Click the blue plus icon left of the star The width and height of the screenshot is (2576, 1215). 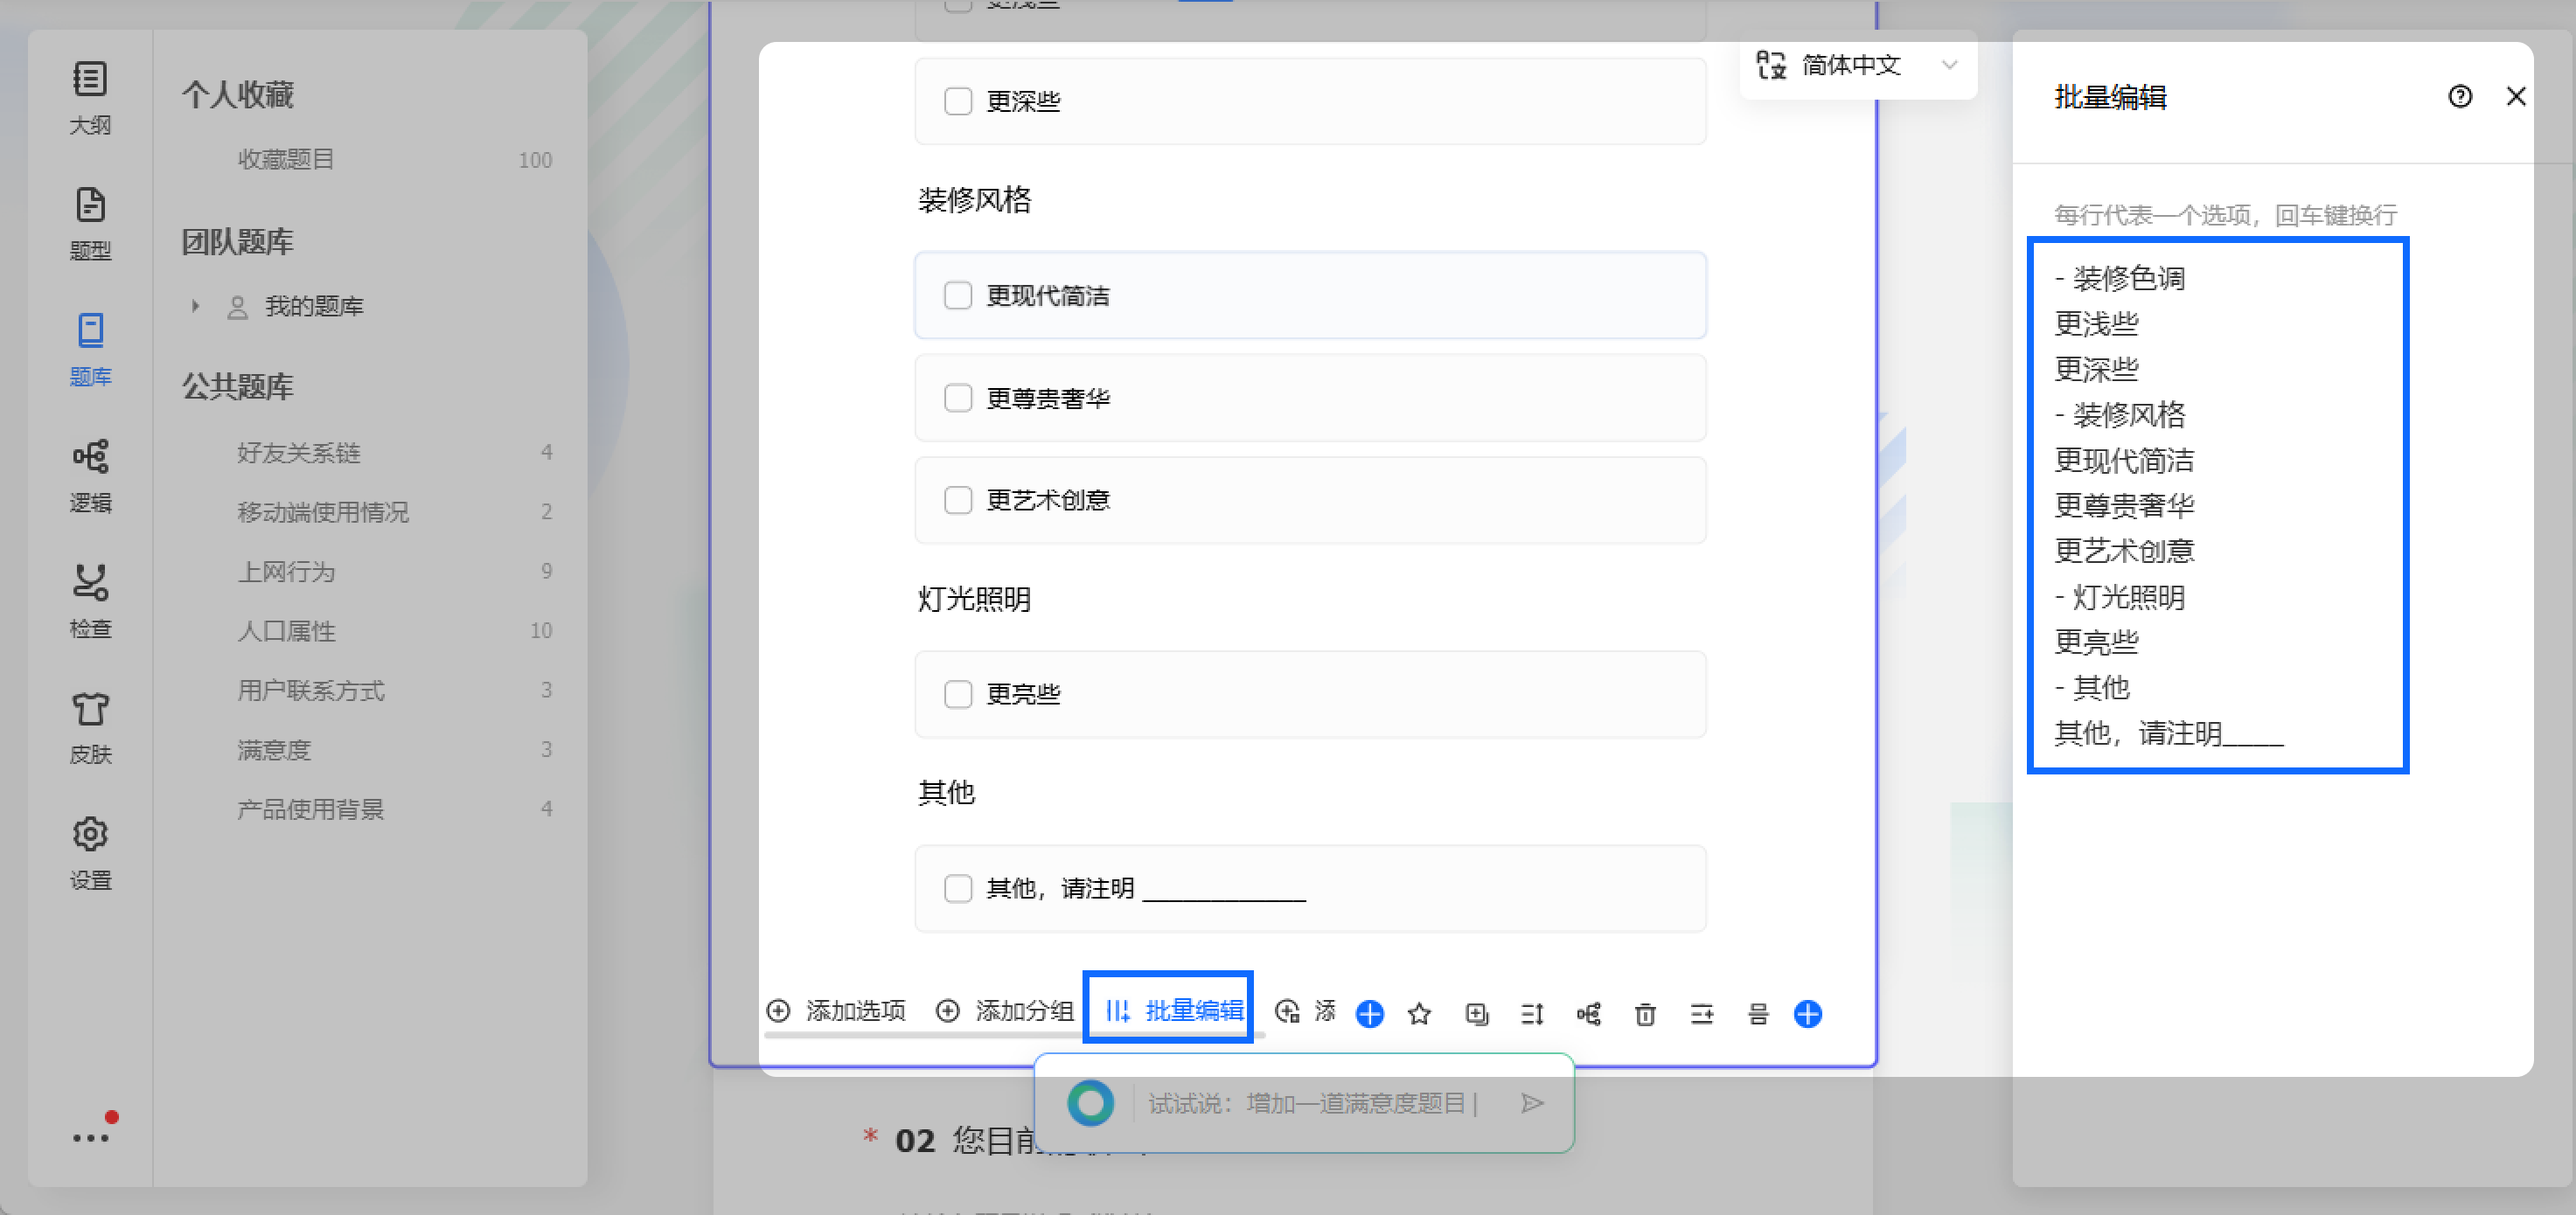tap(1370, 1014)
